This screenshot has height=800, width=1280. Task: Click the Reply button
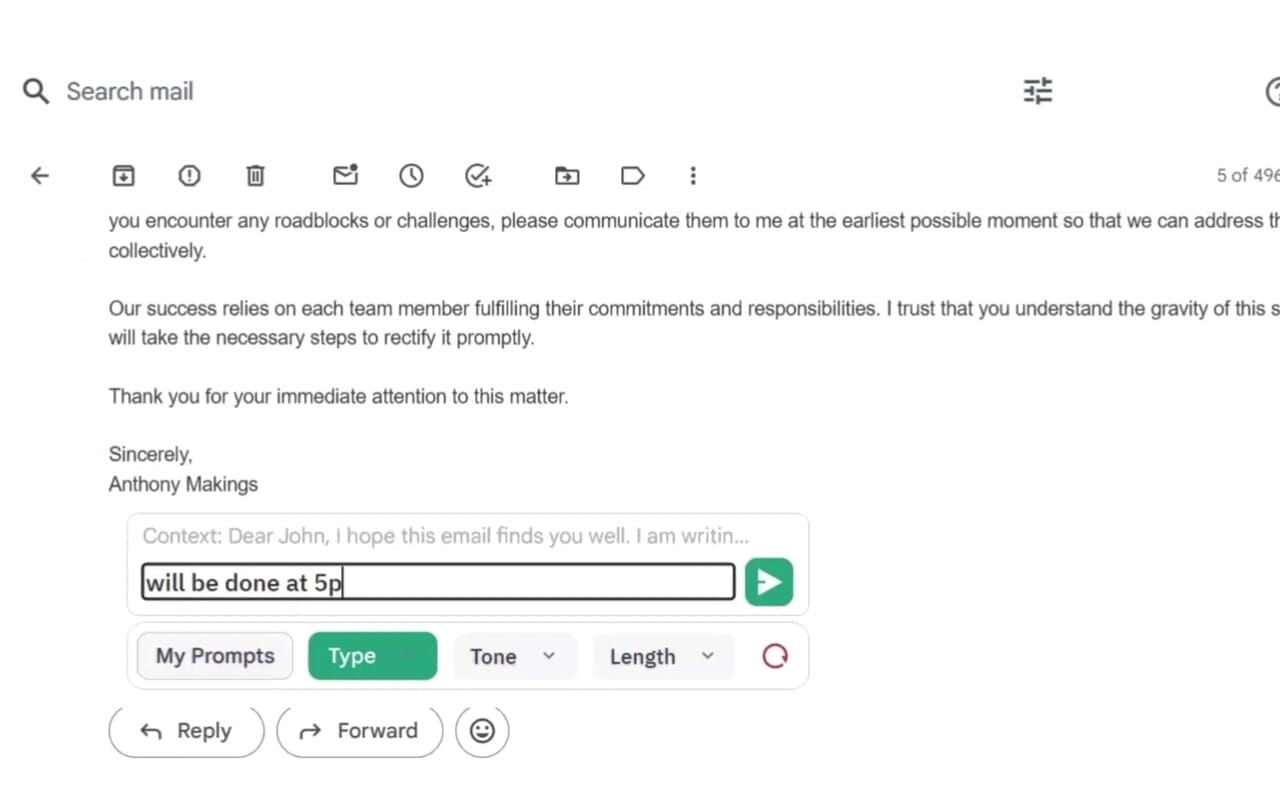click(187, 731)
